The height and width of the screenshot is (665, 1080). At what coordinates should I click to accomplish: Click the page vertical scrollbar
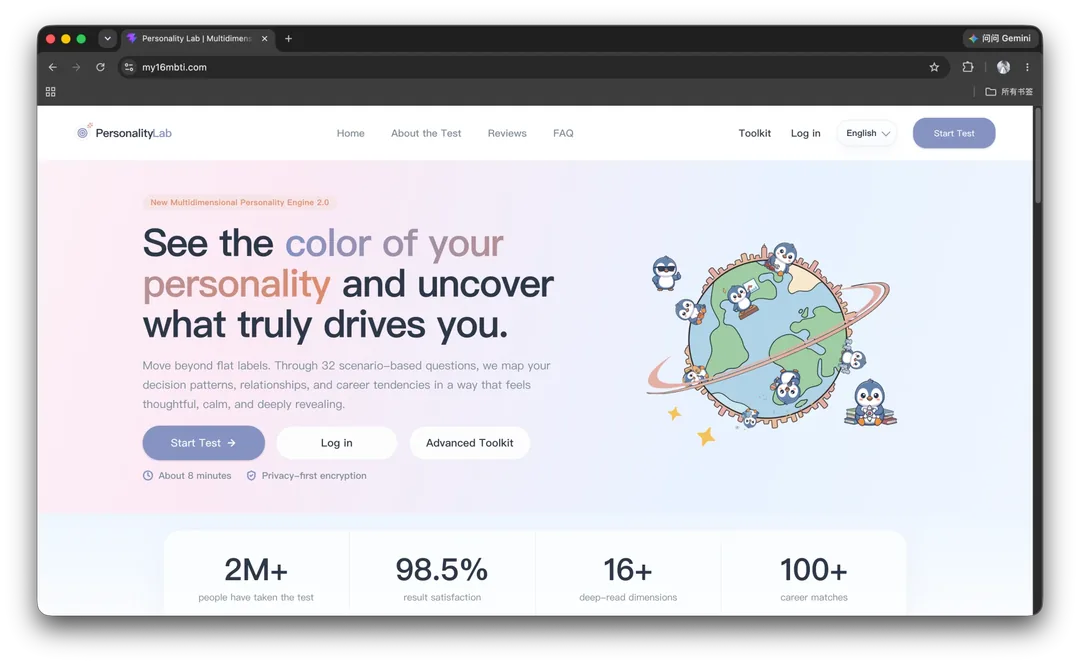(x=1037, y=157)
